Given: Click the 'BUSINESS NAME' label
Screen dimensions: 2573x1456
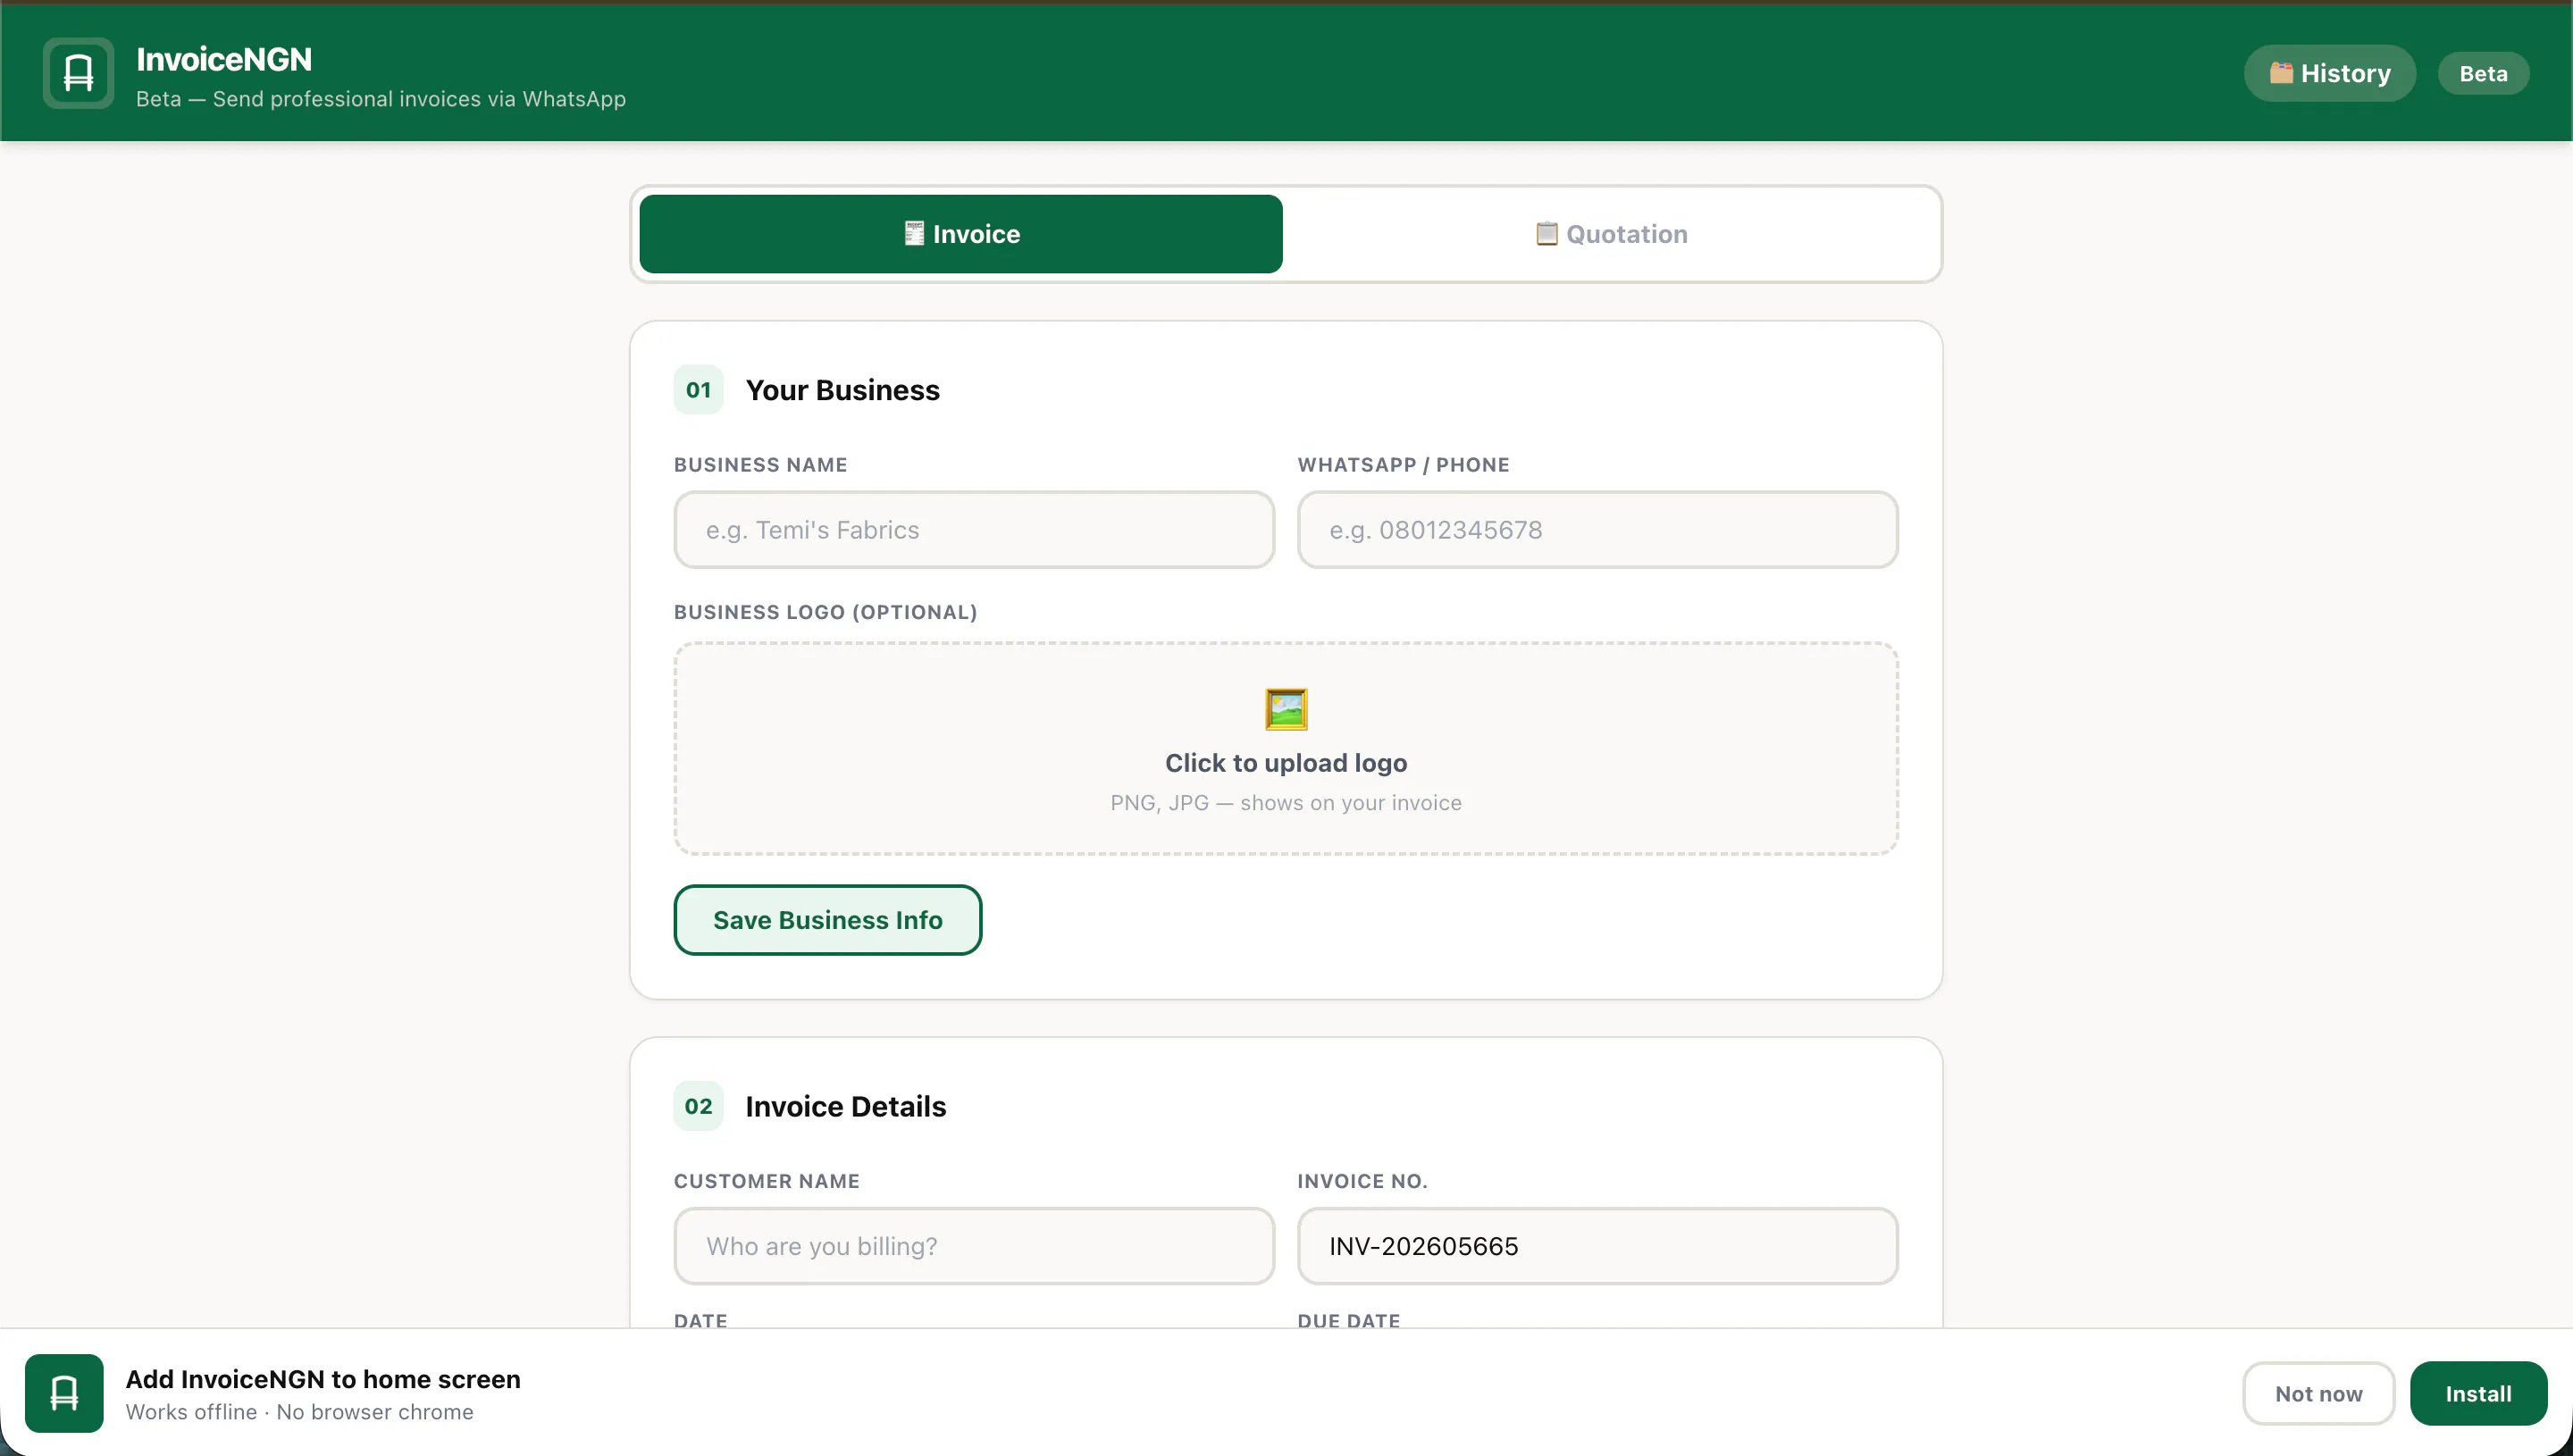Looking at the screenshot, I should [x=761, y=465].
